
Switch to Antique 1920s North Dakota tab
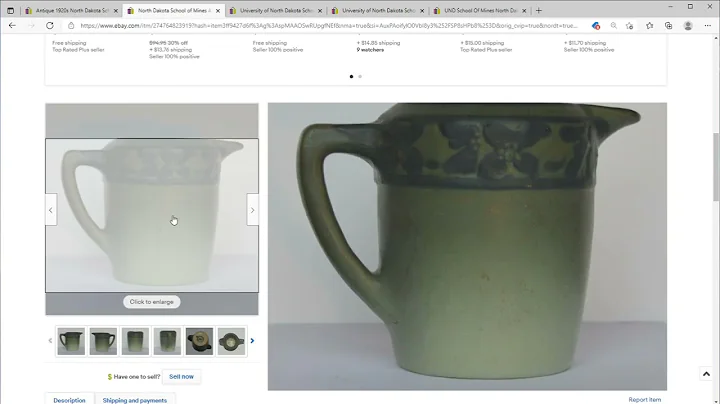[72, 10]
